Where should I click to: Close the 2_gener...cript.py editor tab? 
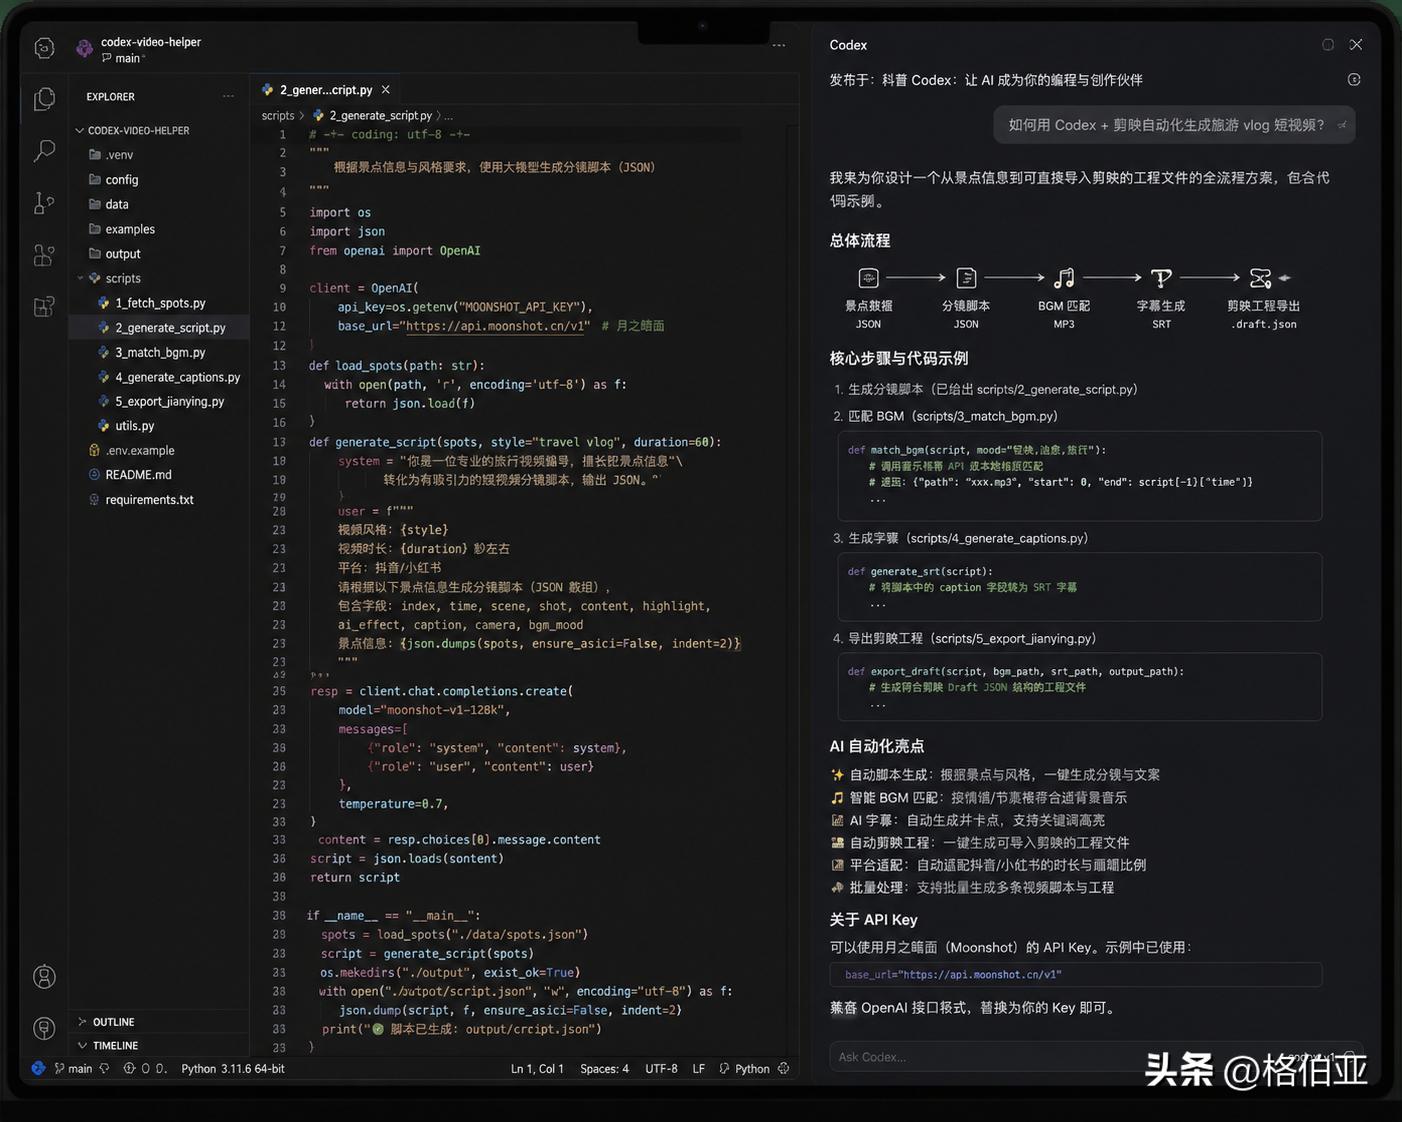pos(386,90)
